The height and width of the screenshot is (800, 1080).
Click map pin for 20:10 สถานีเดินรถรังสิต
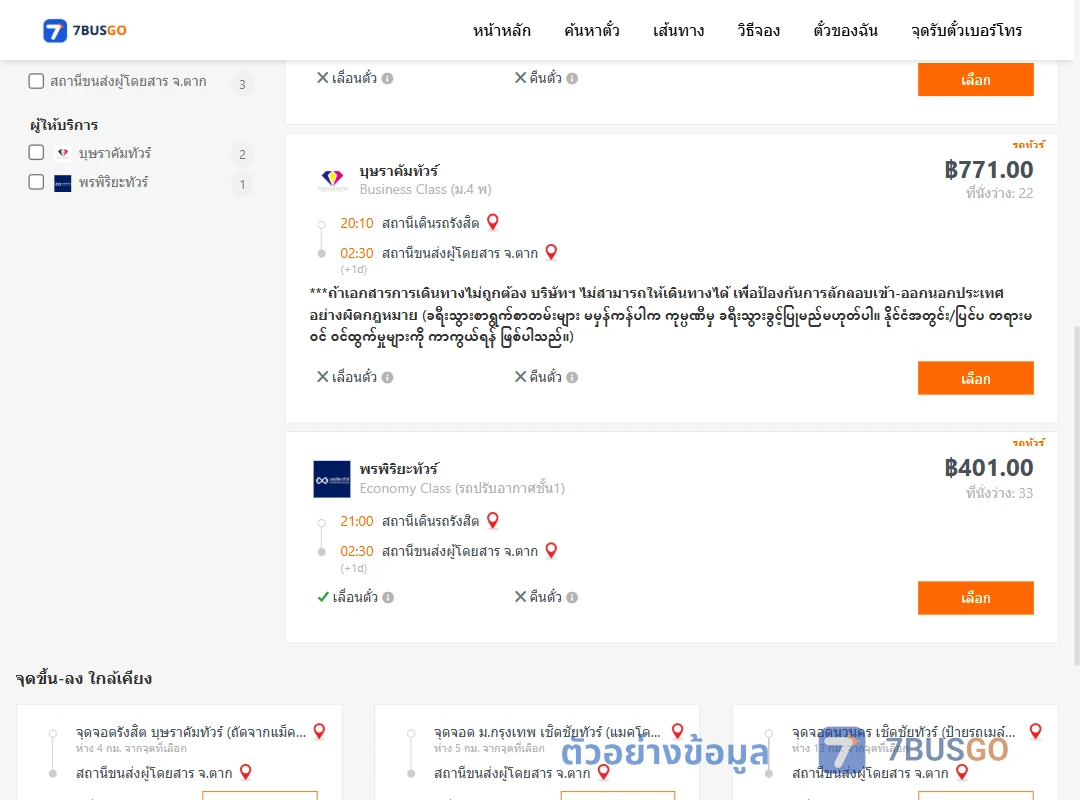tap(492, 222)
